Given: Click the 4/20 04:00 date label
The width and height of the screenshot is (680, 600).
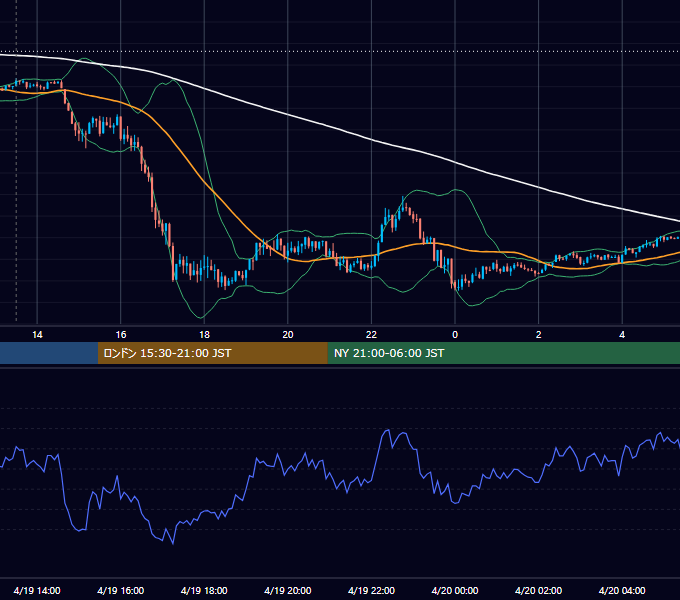Looking at the screenshot, I should (622, 590).
